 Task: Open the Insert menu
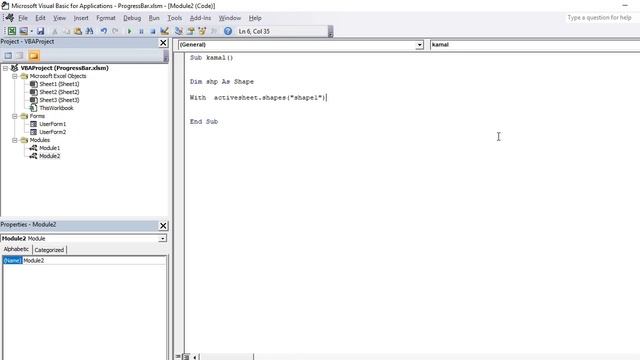click(x=81, y=18)
